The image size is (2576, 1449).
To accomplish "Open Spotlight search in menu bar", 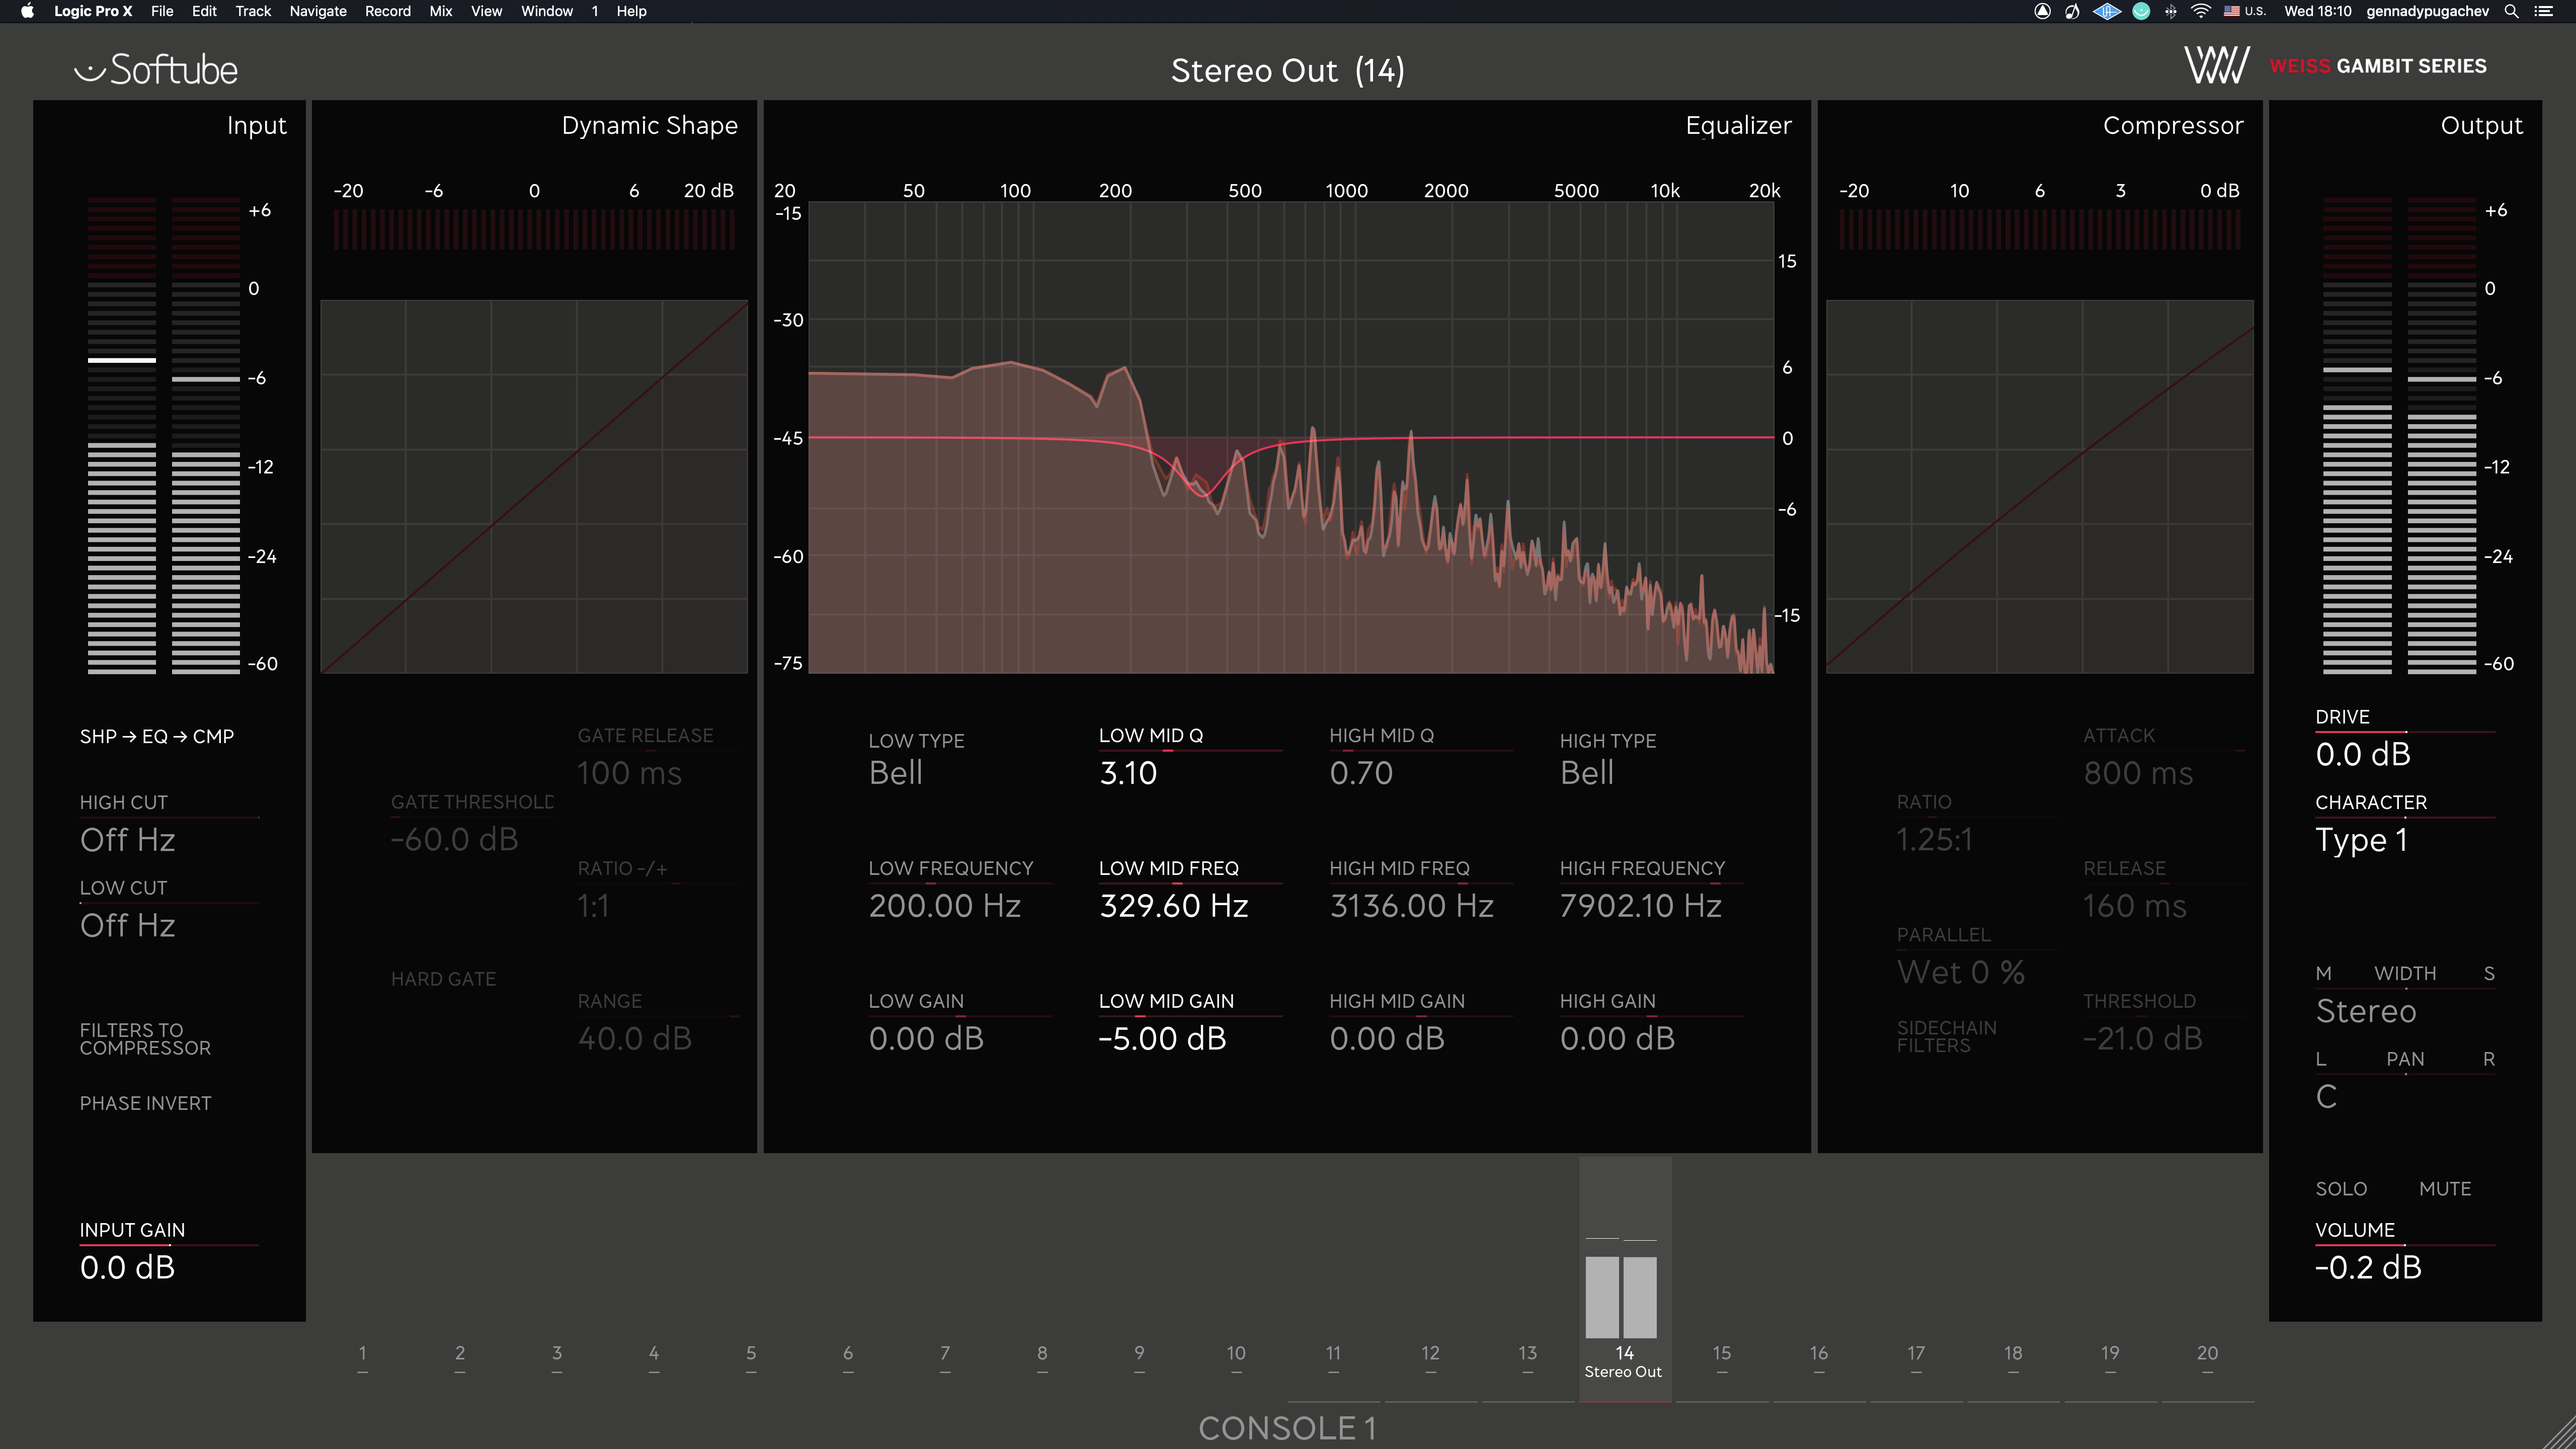I will (2511, 11).
